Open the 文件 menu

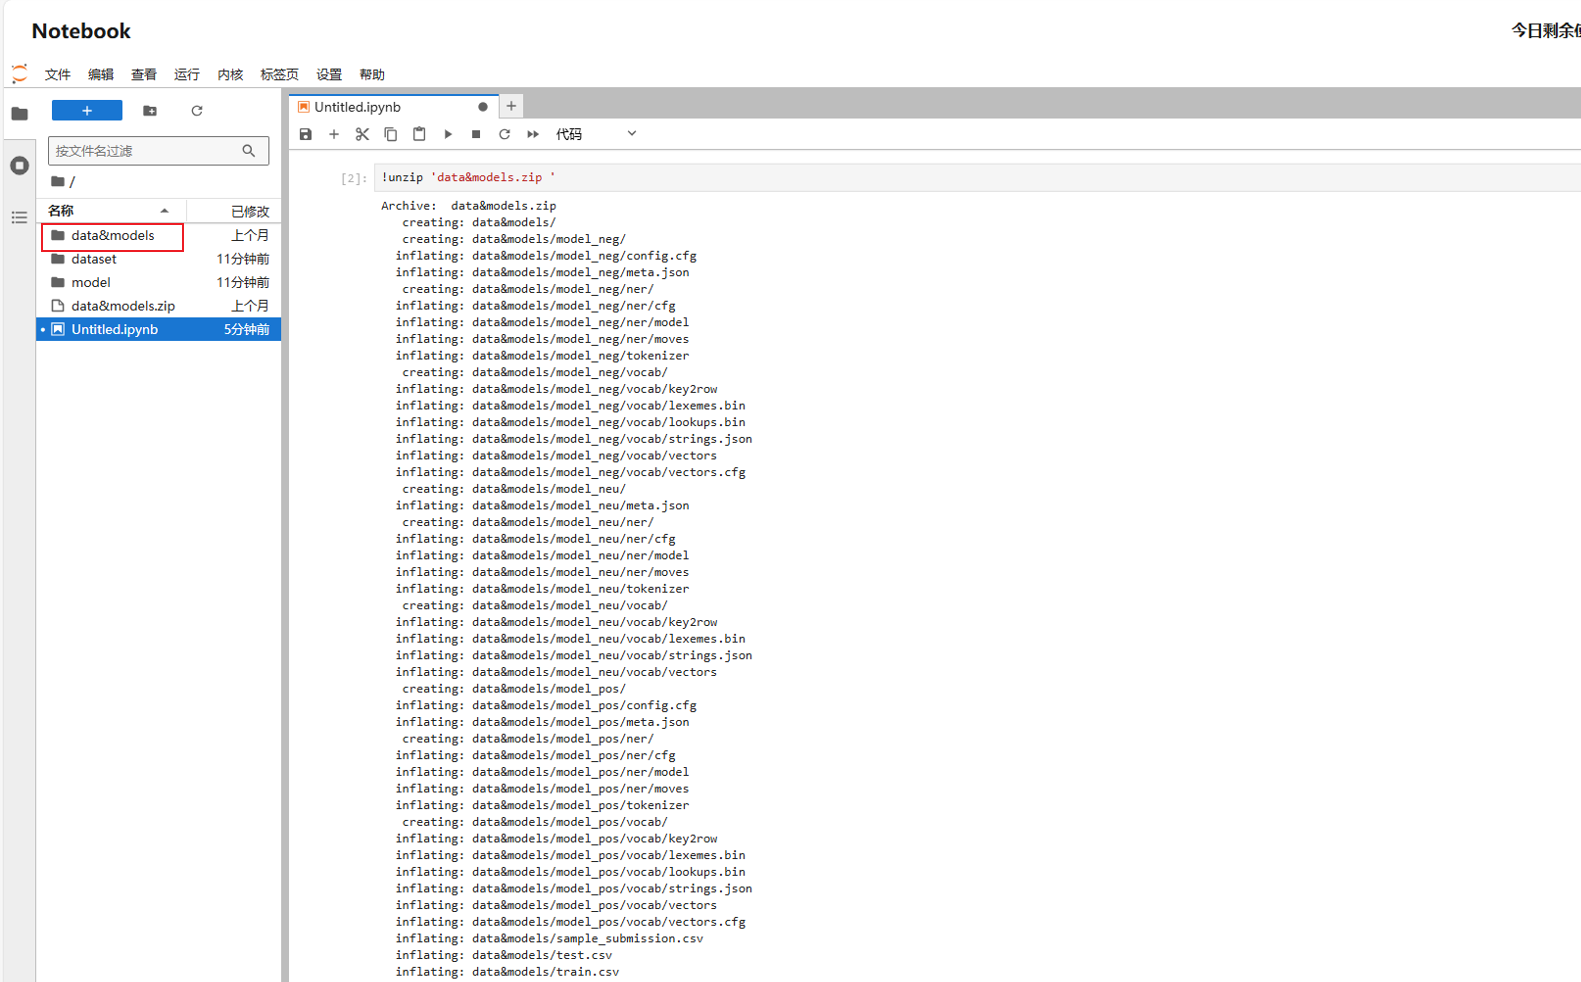click(x=58, y=75)
